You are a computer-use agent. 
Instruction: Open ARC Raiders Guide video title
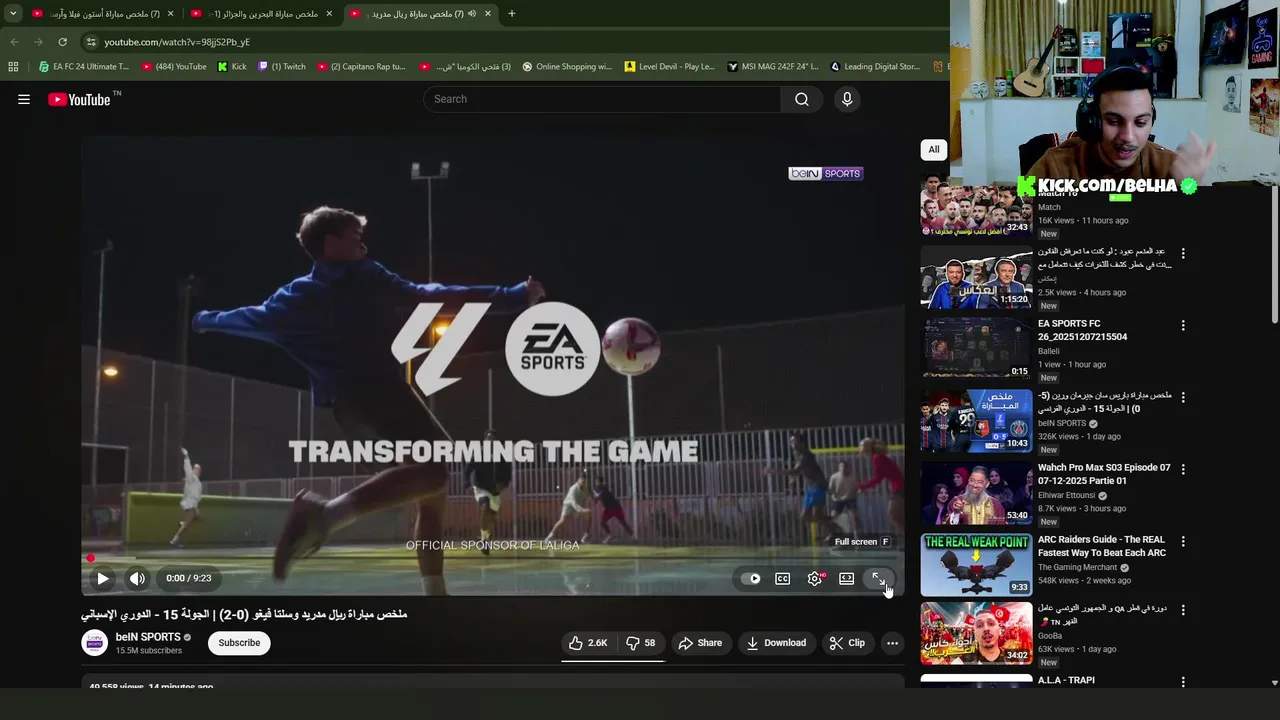point(1102,546)
